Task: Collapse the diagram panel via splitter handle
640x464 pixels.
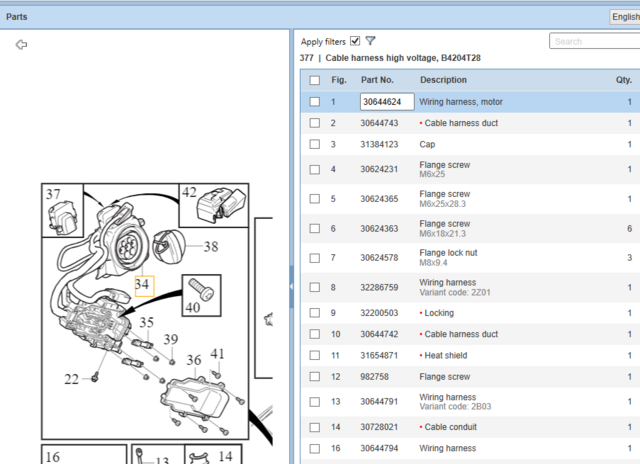Action: pyautogui.click(x=291, y=287)
